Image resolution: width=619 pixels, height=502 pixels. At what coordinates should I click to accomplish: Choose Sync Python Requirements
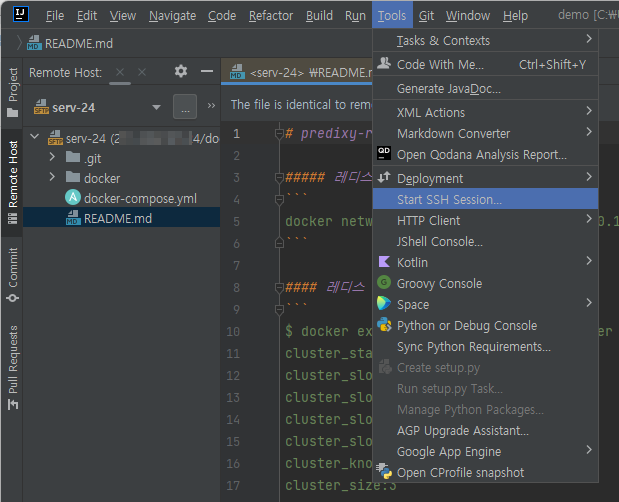tap(485, 346)
